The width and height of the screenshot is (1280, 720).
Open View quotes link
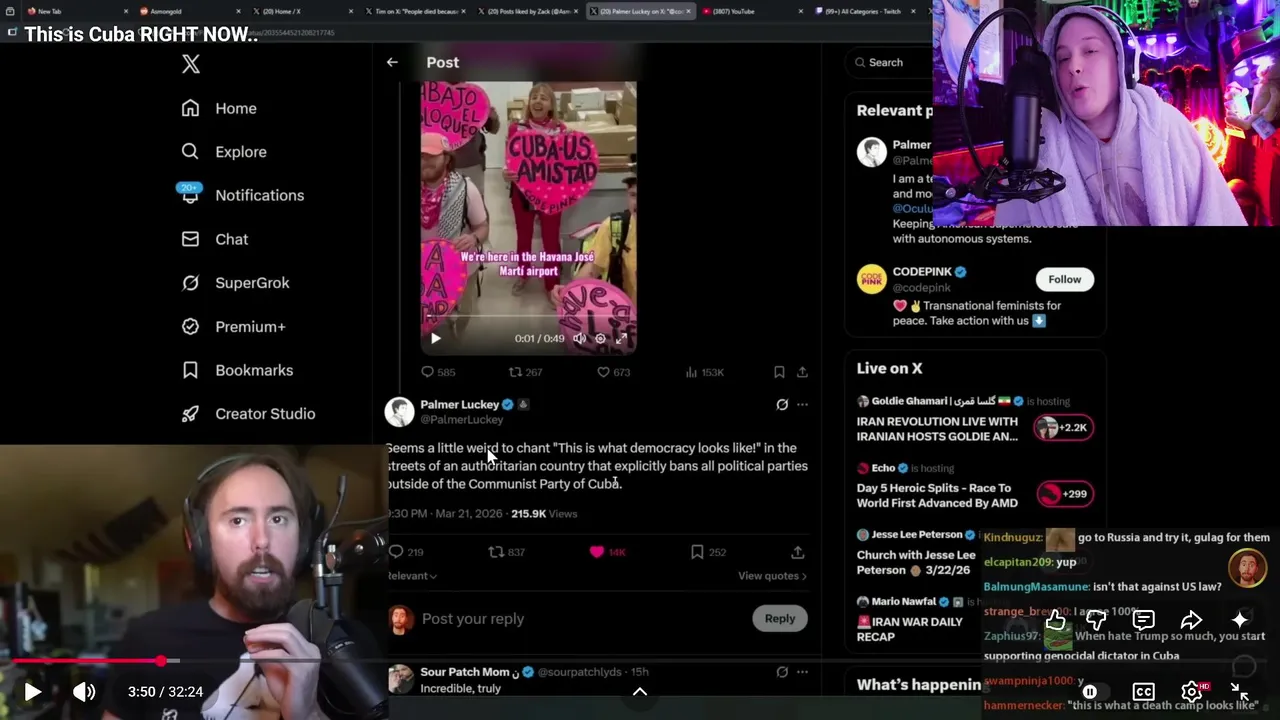772,576
